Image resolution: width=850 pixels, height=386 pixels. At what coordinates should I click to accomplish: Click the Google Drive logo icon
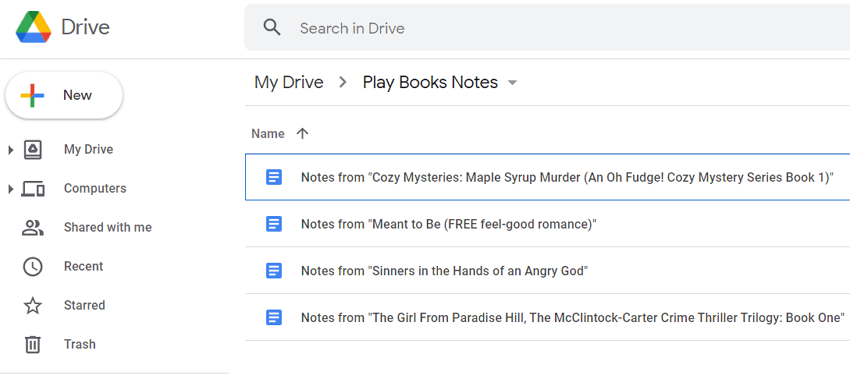pyautogui.click(x=34, y=27)
